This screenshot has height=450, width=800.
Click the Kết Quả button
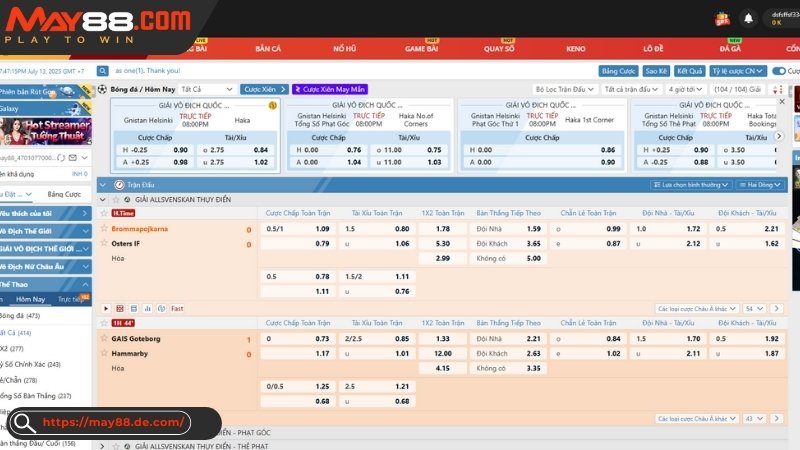click(x=690, y=71)
